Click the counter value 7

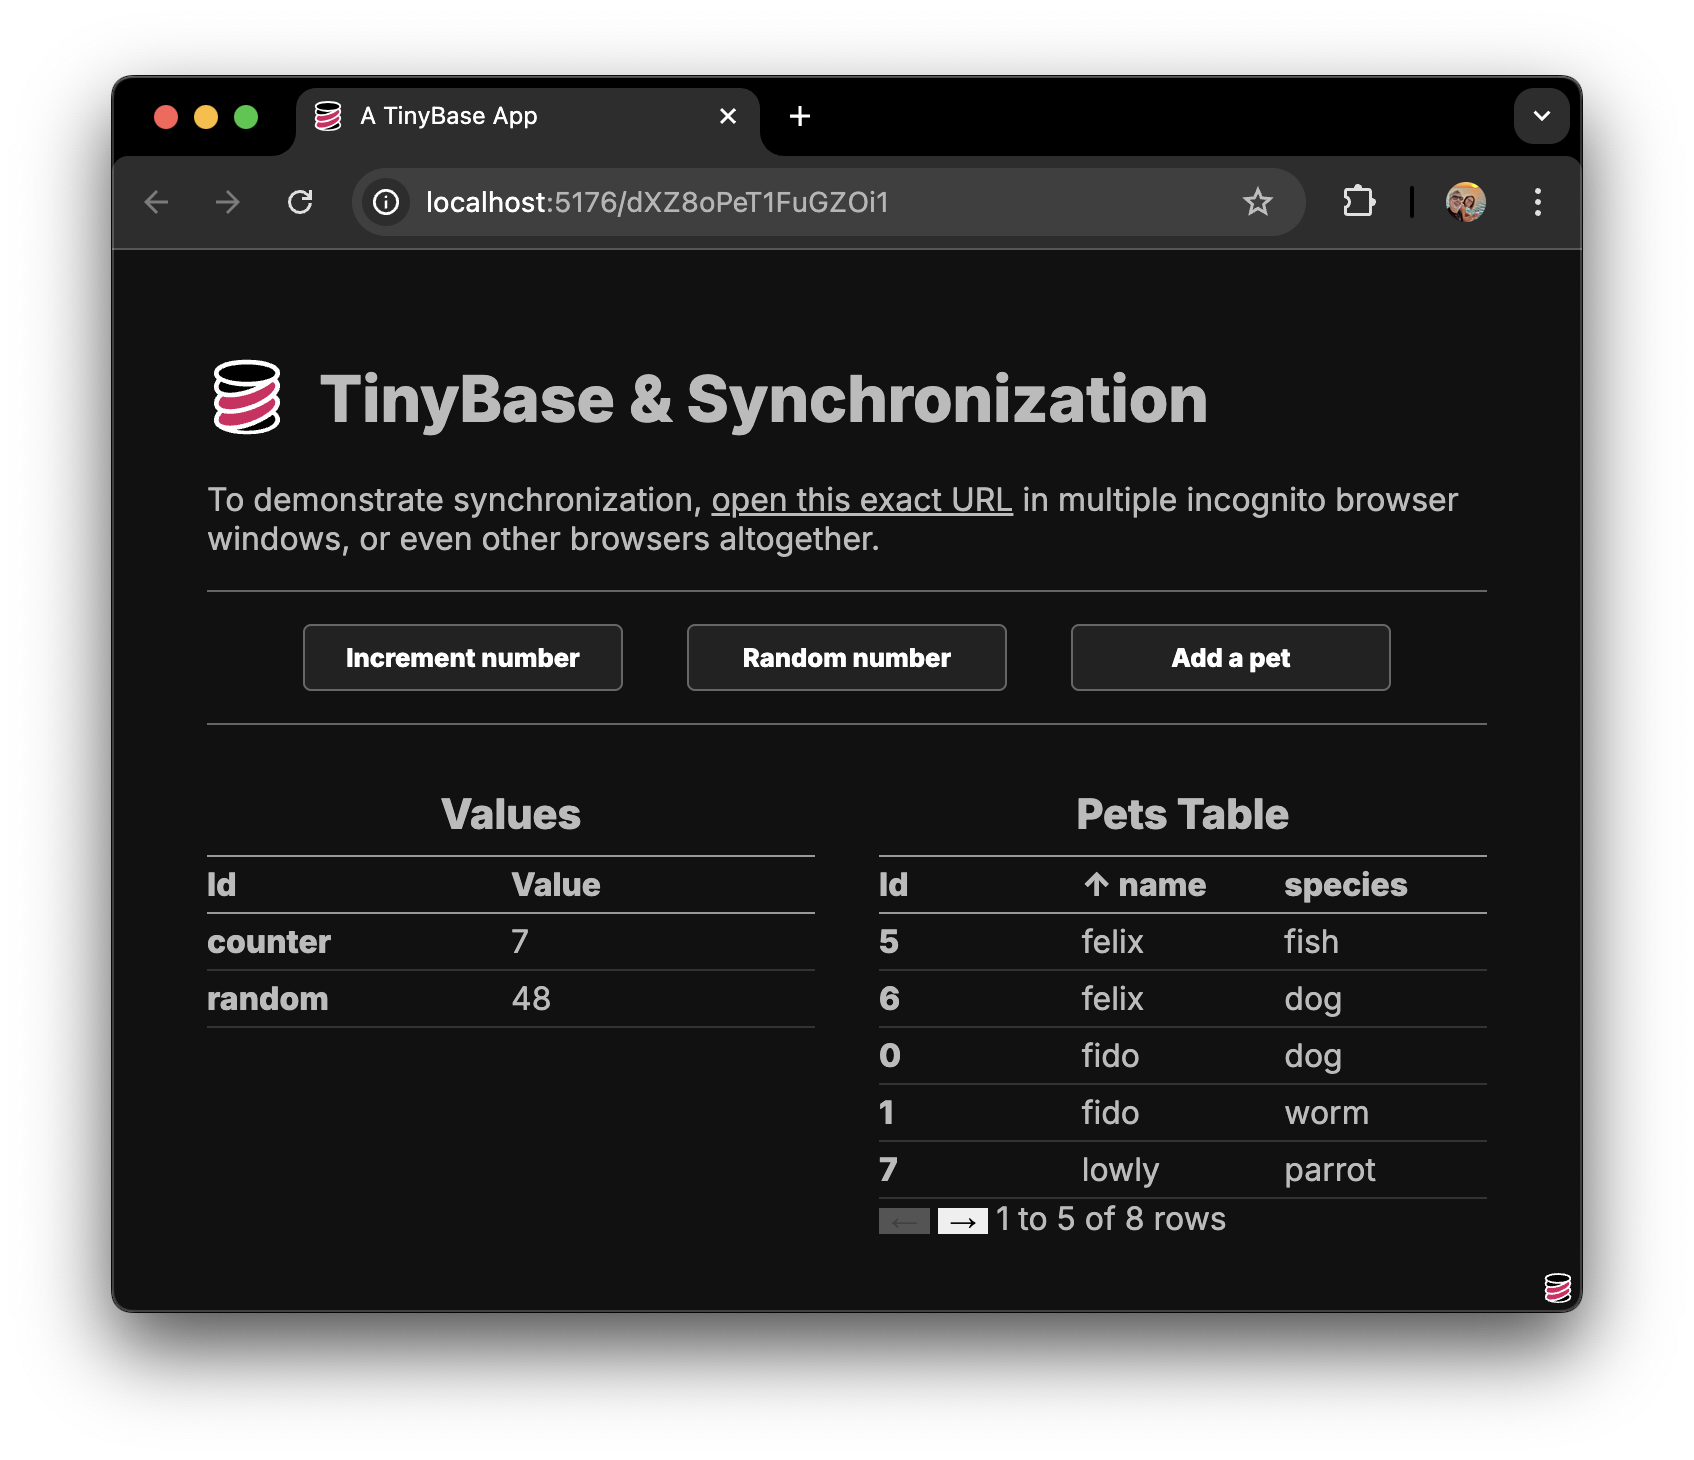point(520,942)
